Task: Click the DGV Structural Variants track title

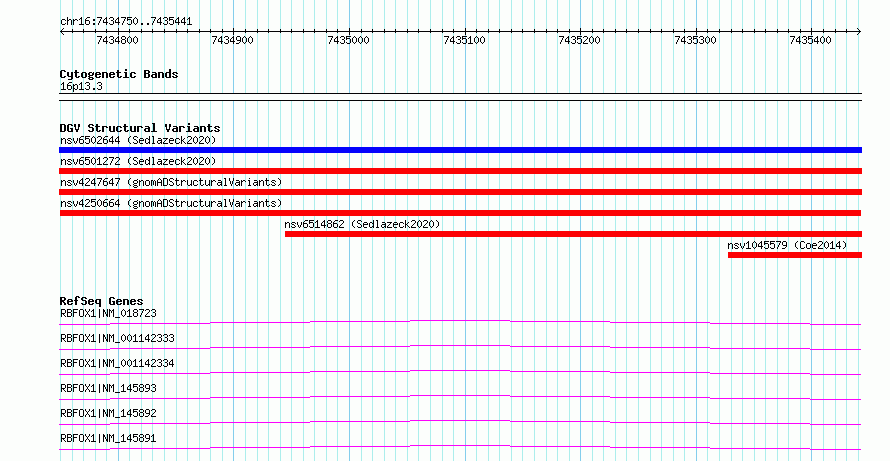Action: click(140, 128)
